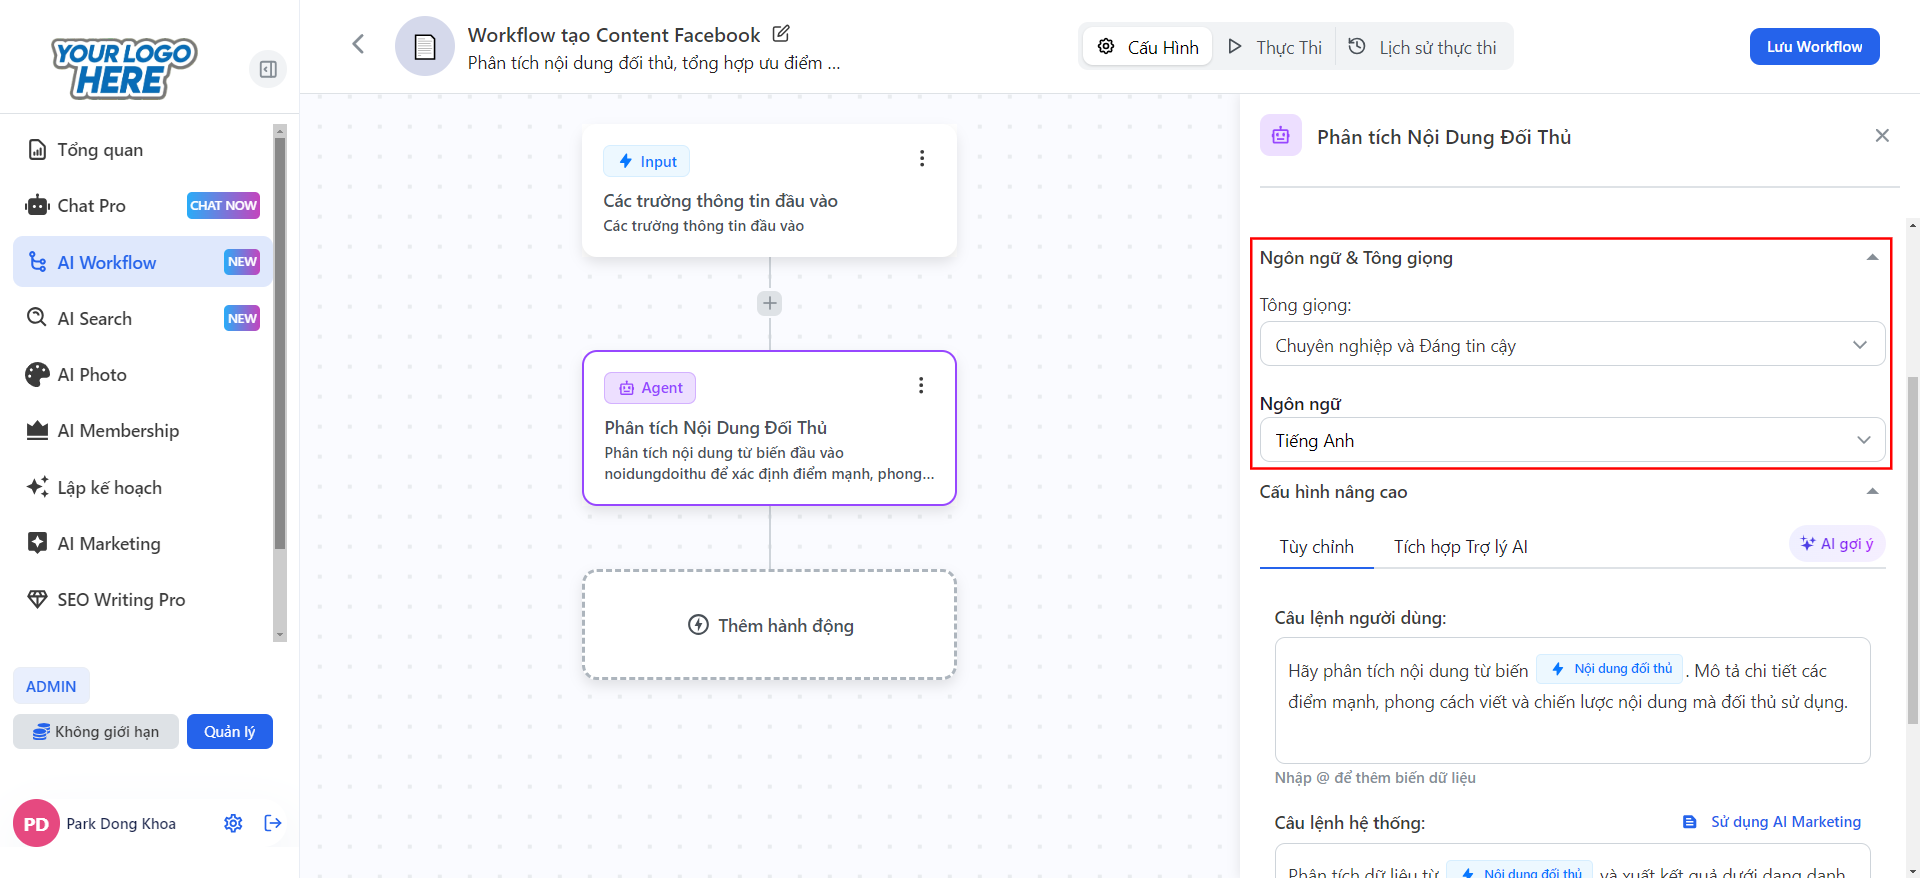Screen dimensions: 1920x878
Task: Collapse Cấu hình nâng cao section
Action: point(1871,491)
